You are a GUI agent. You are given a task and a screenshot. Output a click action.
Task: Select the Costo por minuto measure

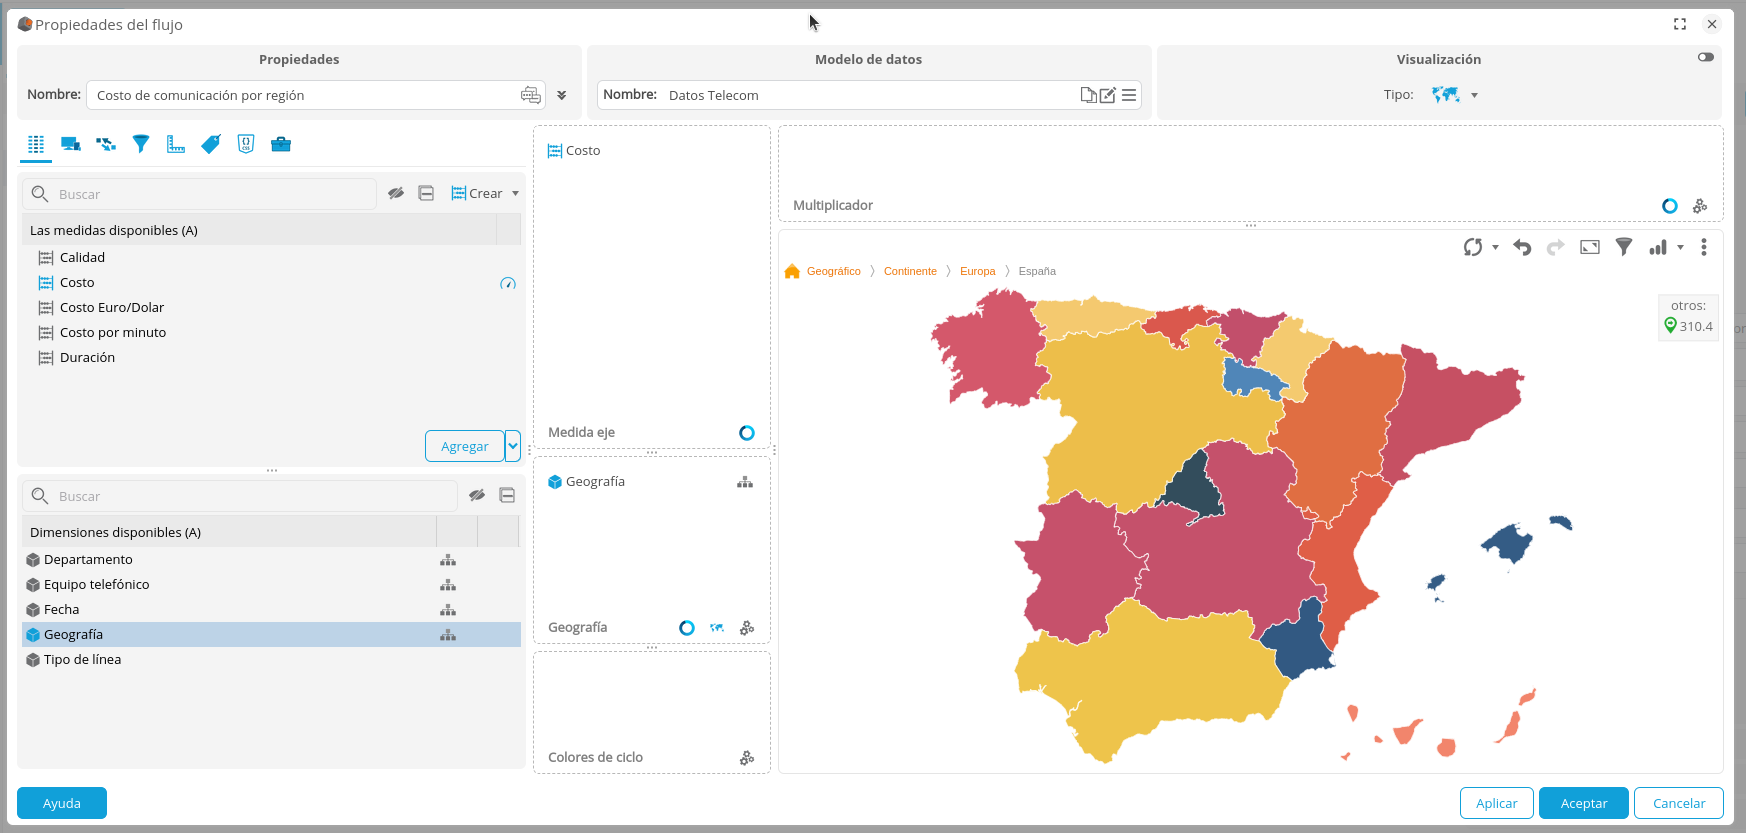(x=113, y=332)
